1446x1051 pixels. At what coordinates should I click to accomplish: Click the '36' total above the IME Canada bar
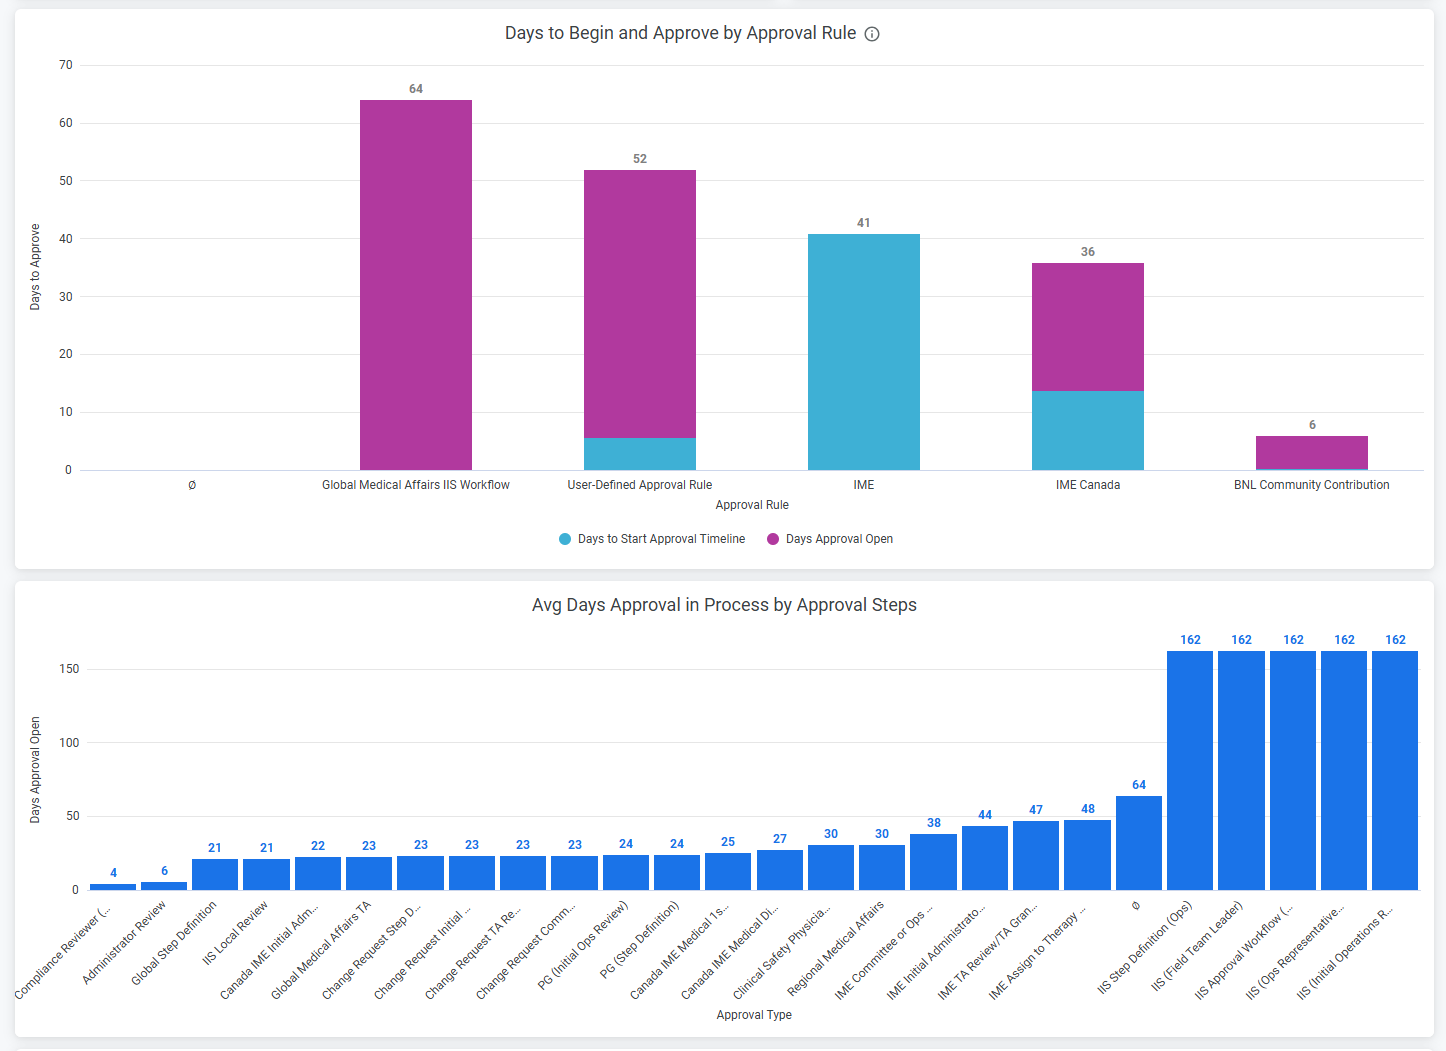(x=1088, y=252)
